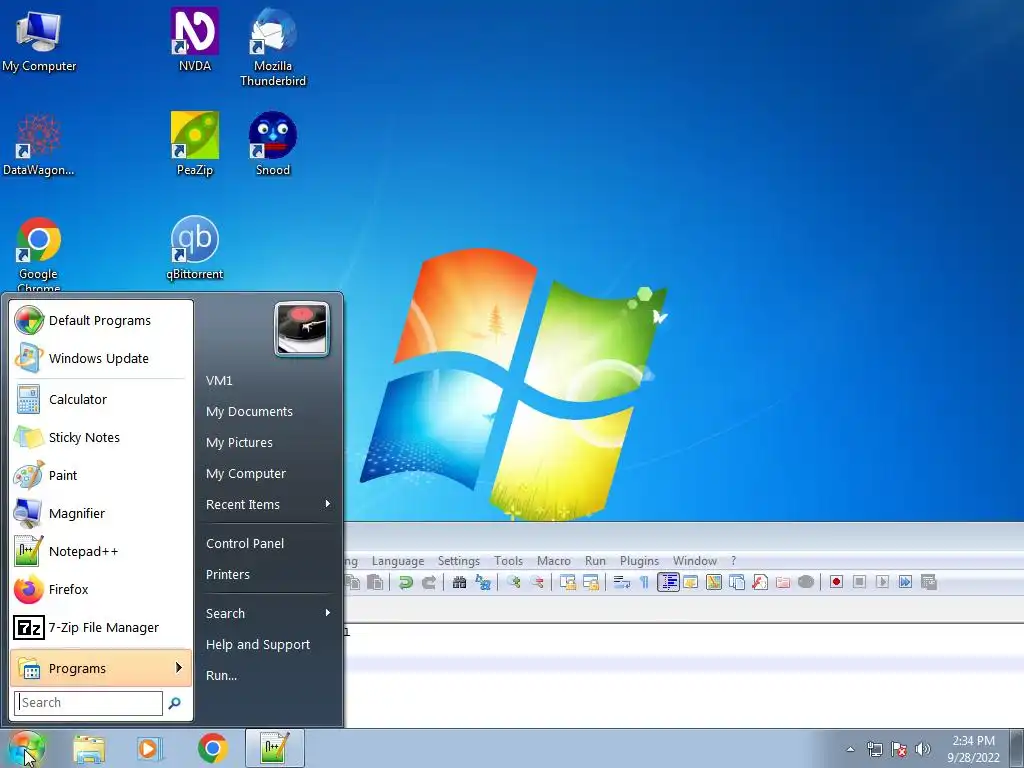
Task: Click Notepad++ Paste toolbar icon
Action: 375,582
